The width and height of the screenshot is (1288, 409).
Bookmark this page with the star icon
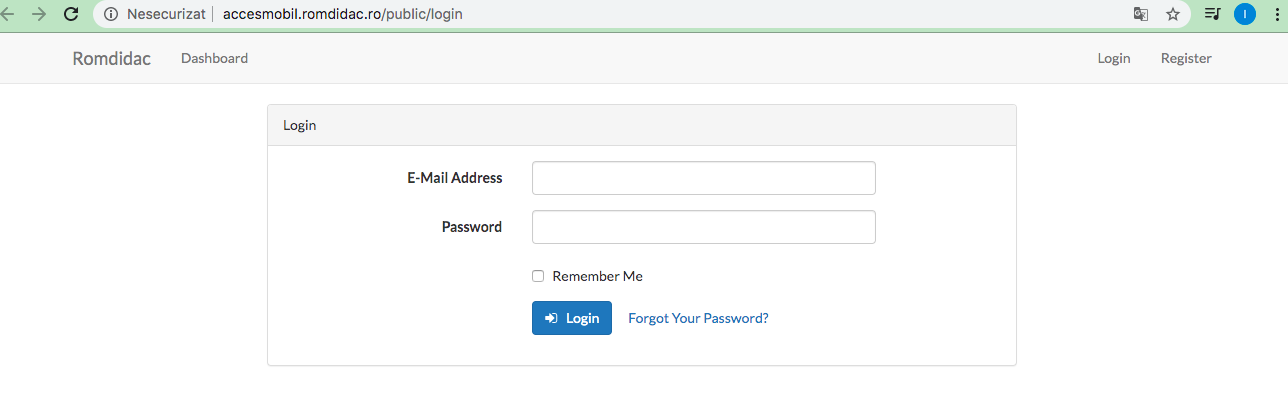(1173, 14)
